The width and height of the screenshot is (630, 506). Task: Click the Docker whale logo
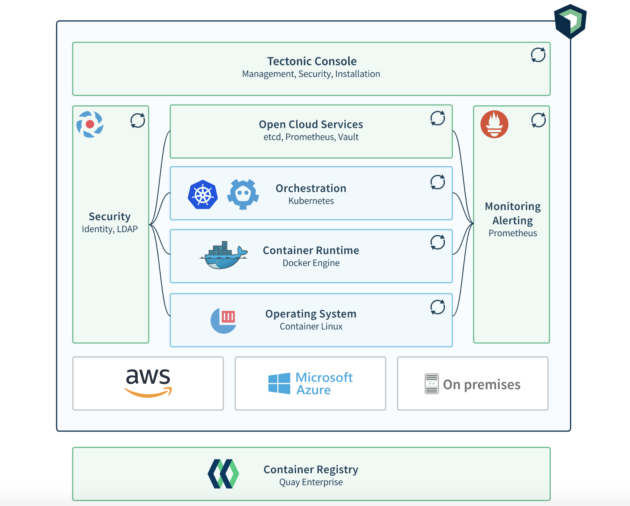[224, 255]
